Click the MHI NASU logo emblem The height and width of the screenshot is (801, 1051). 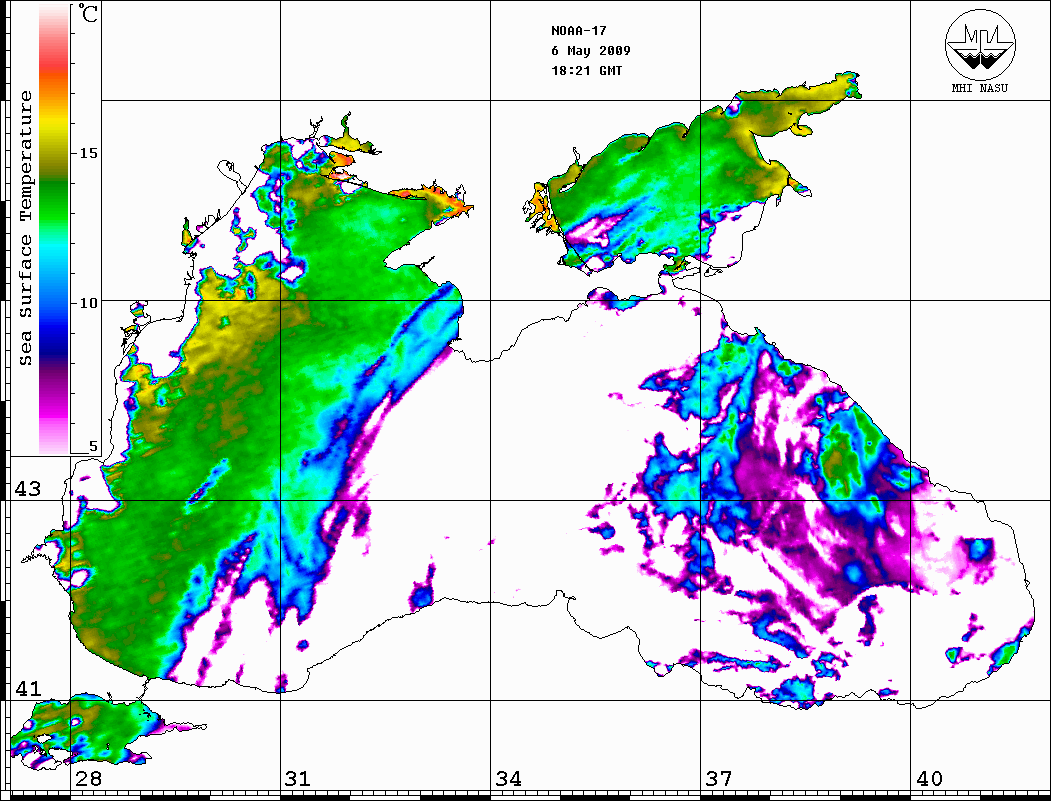point(980,44)
